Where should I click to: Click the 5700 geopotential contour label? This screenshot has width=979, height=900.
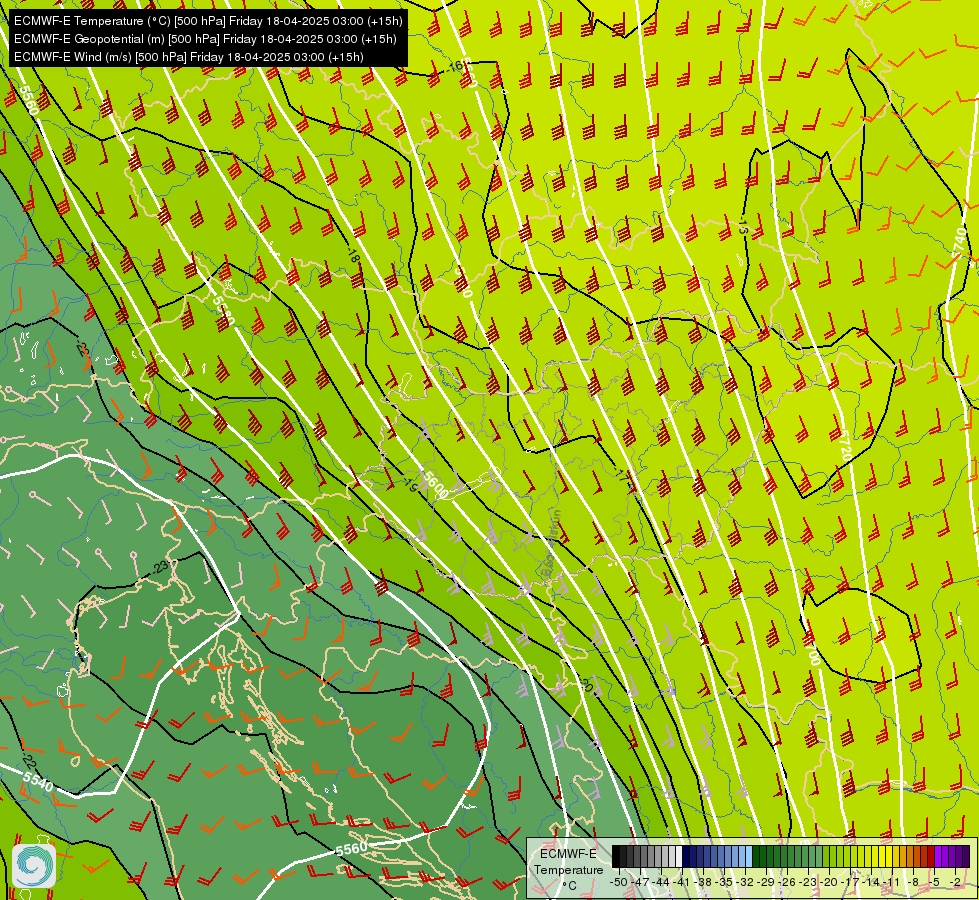[812, 650]
